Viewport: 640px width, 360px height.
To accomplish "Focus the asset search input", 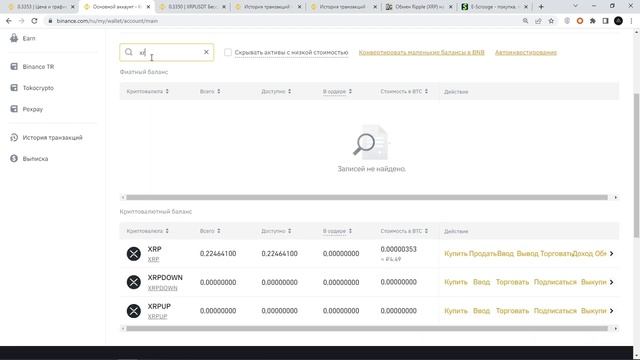I will pyautogui.click(x=167, y=52).
